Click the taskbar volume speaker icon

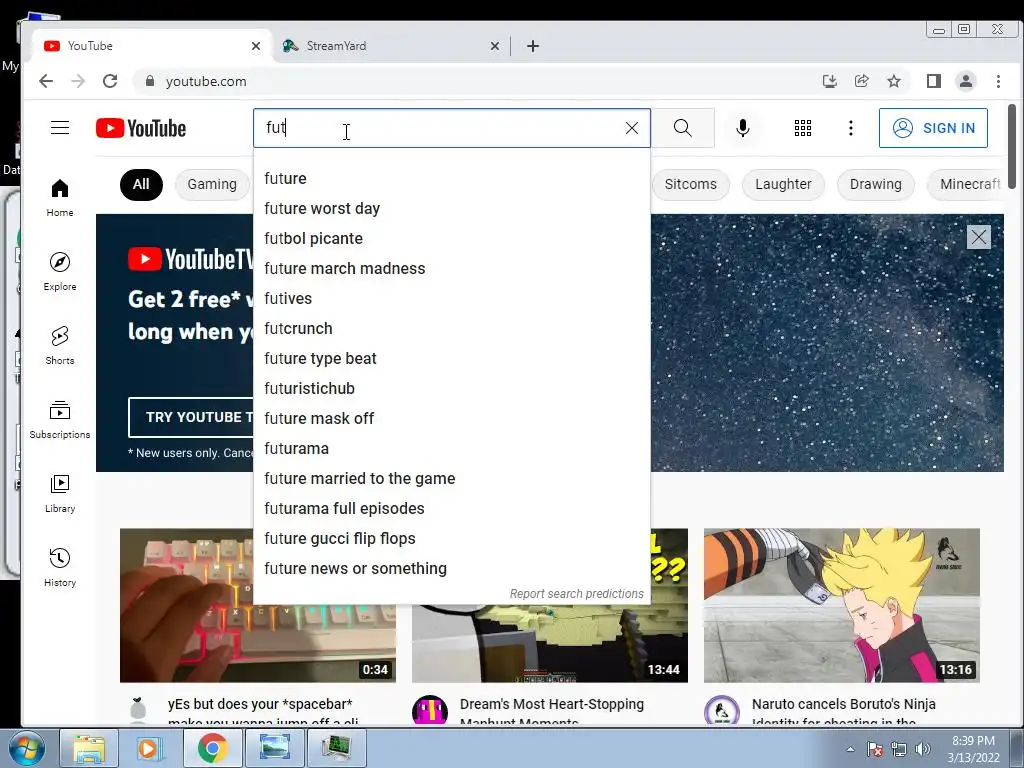922,749
